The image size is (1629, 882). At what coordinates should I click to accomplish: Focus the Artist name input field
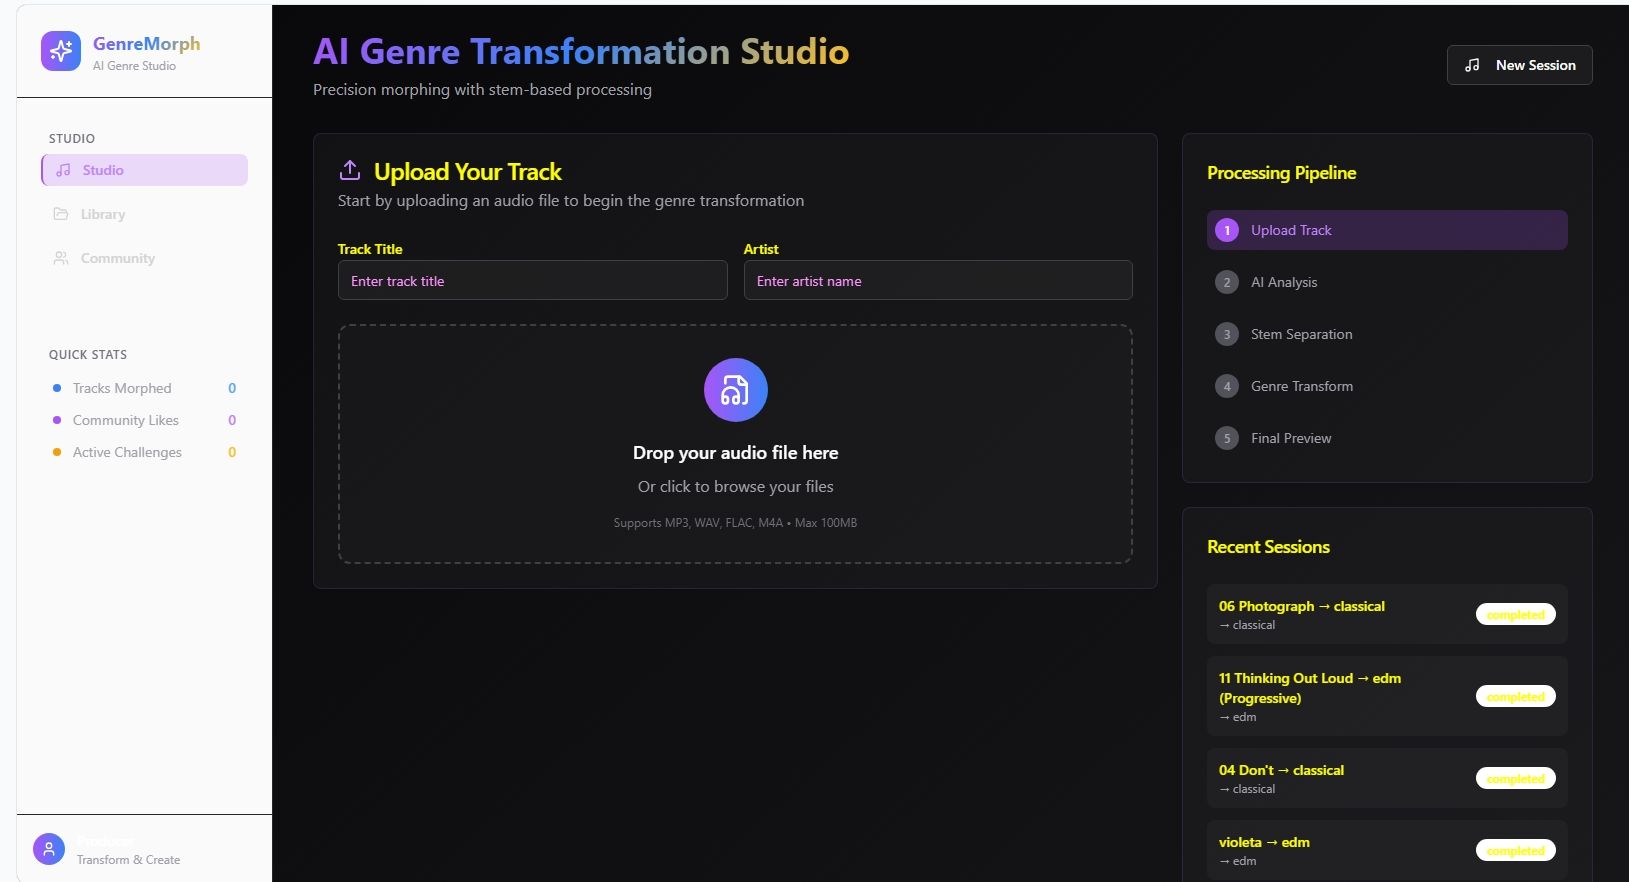pyautogui.click(x=938, y=280)
